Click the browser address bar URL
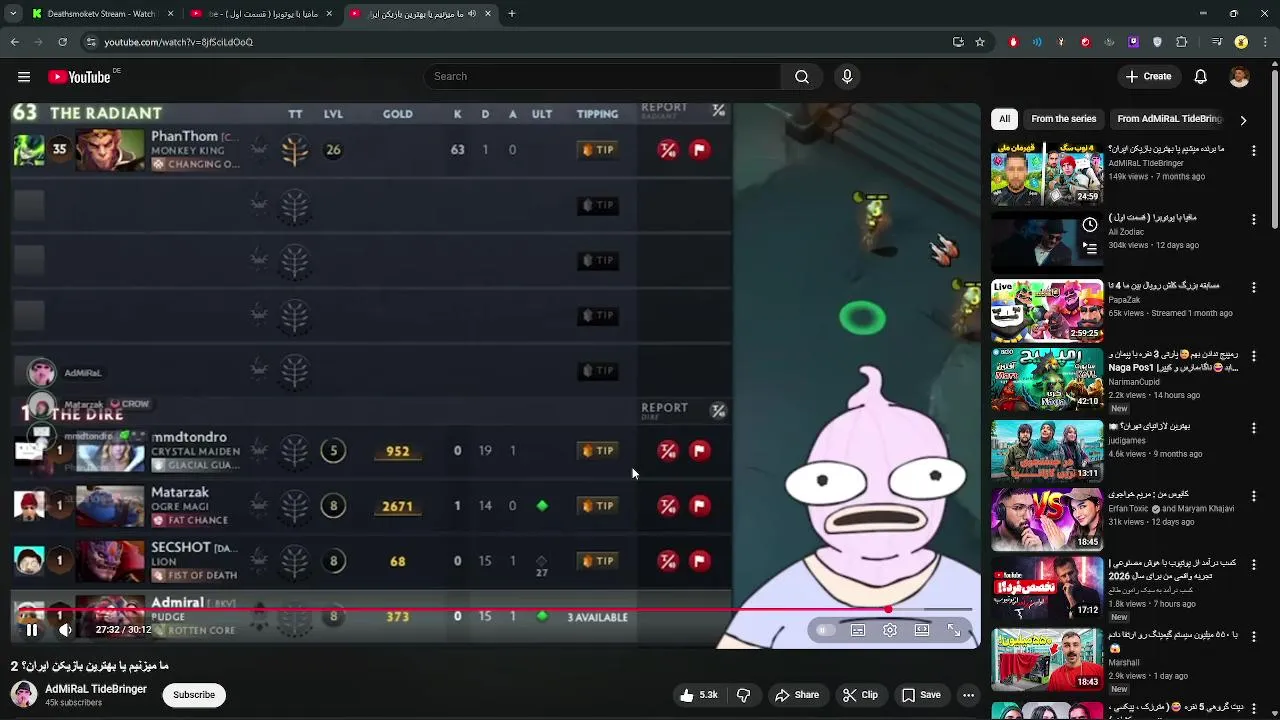Viewport: 1280px width, 720px height. coord(178,42)
